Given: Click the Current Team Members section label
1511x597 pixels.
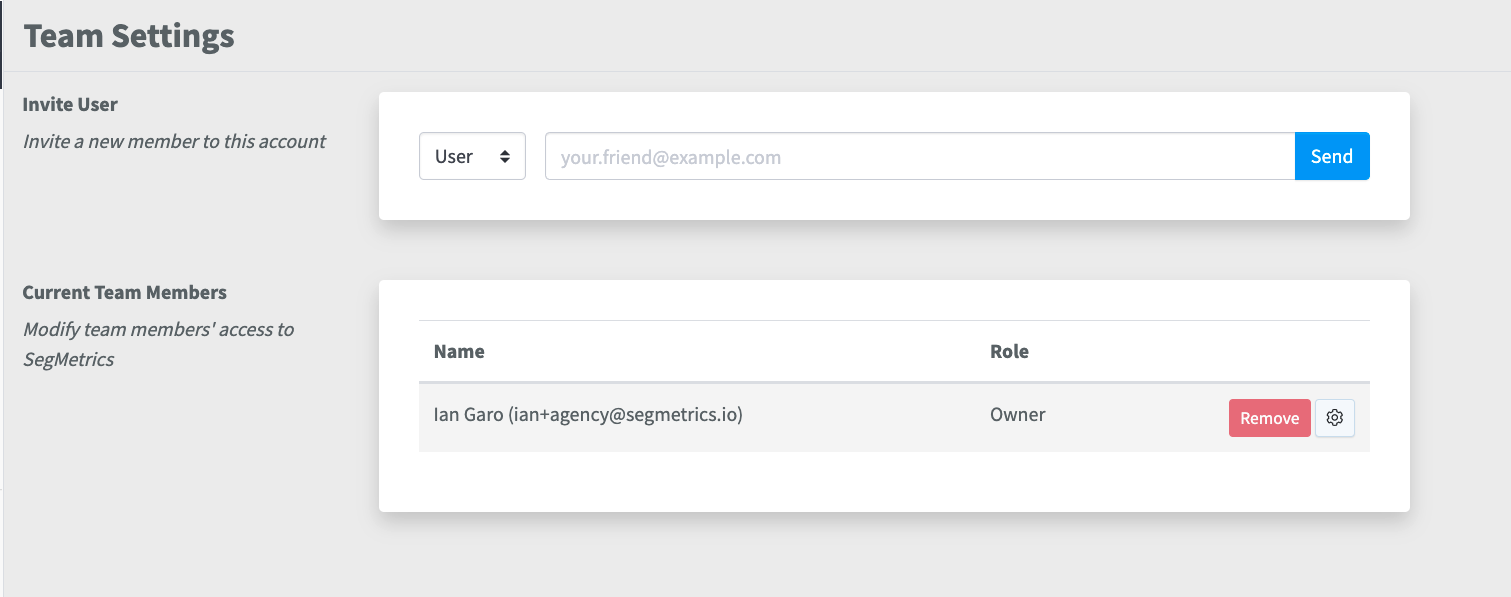Looking at the screenshot, I should (x=125, y=292).
